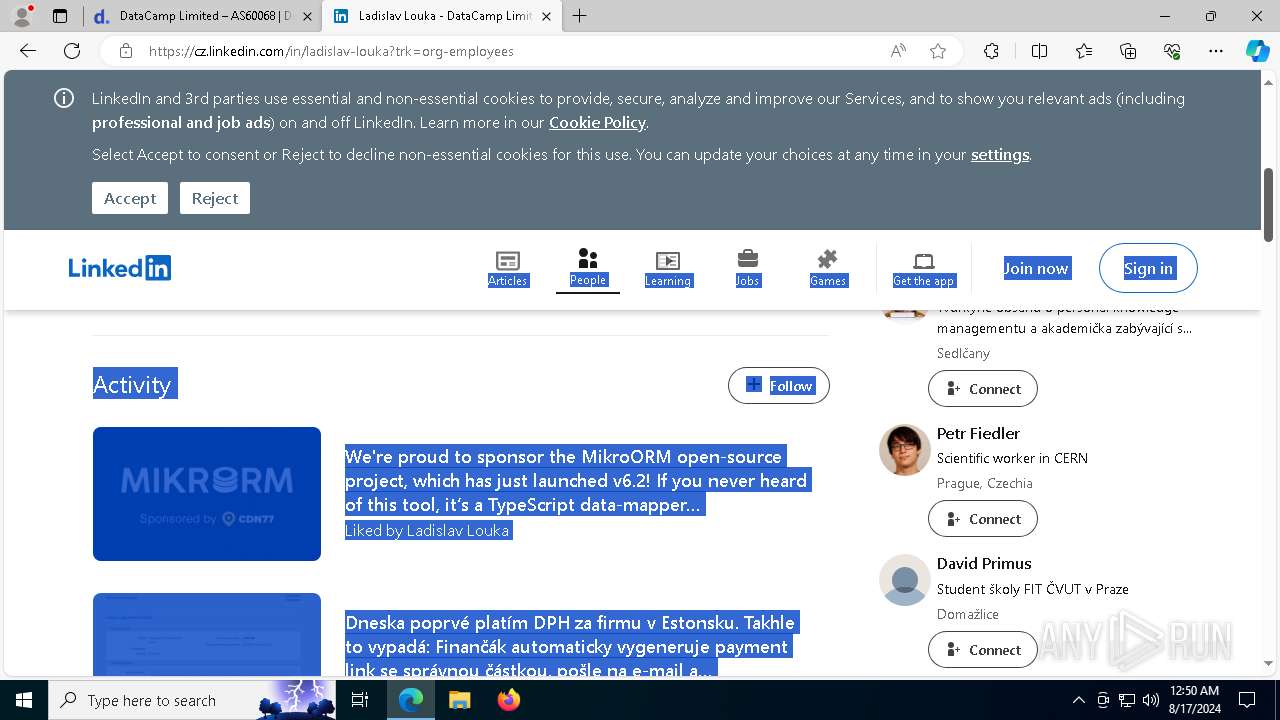Click the browser Back arrow

[x=28, y=51]
